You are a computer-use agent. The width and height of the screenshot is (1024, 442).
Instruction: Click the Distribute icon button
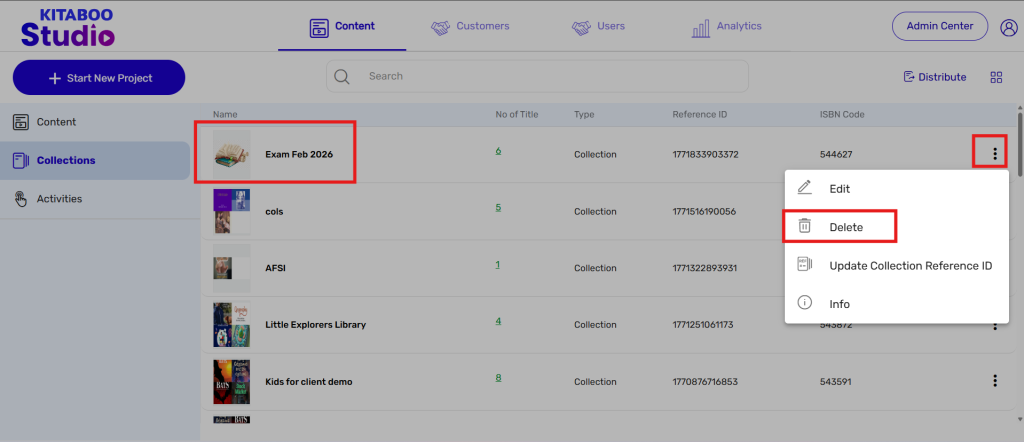pos(935,77)
